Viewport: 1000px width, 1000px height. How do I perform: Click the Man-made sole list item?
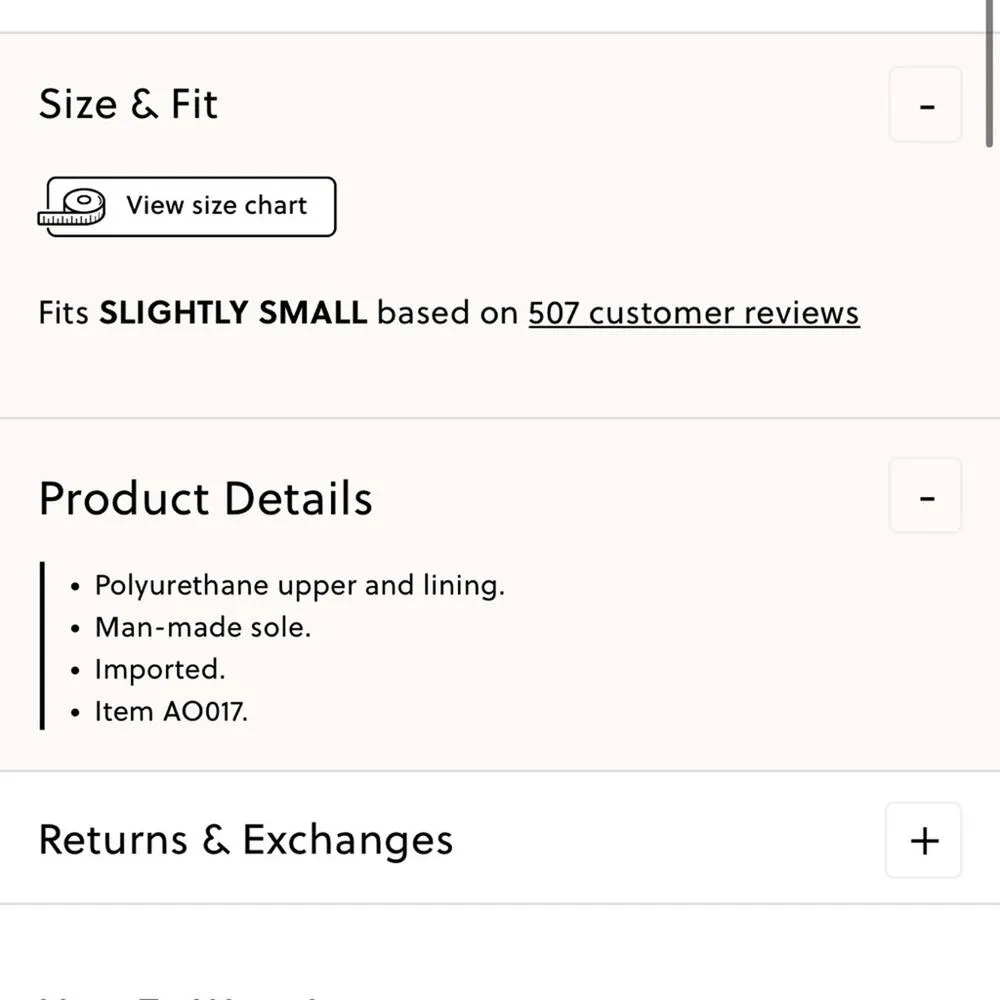pyautogui.click(x=203, y=627)
